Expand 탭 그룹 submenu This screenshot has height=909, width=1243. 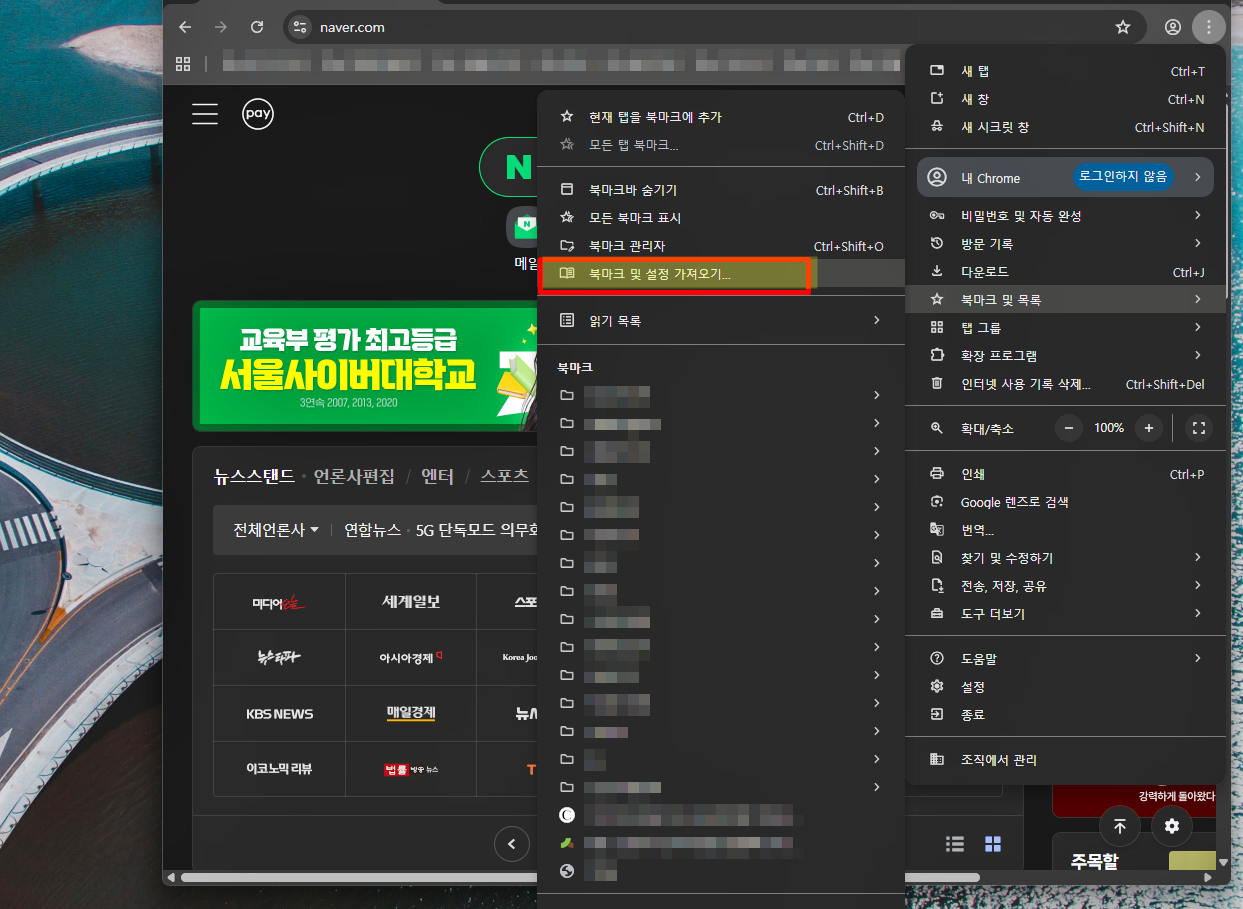point(1067,328)
